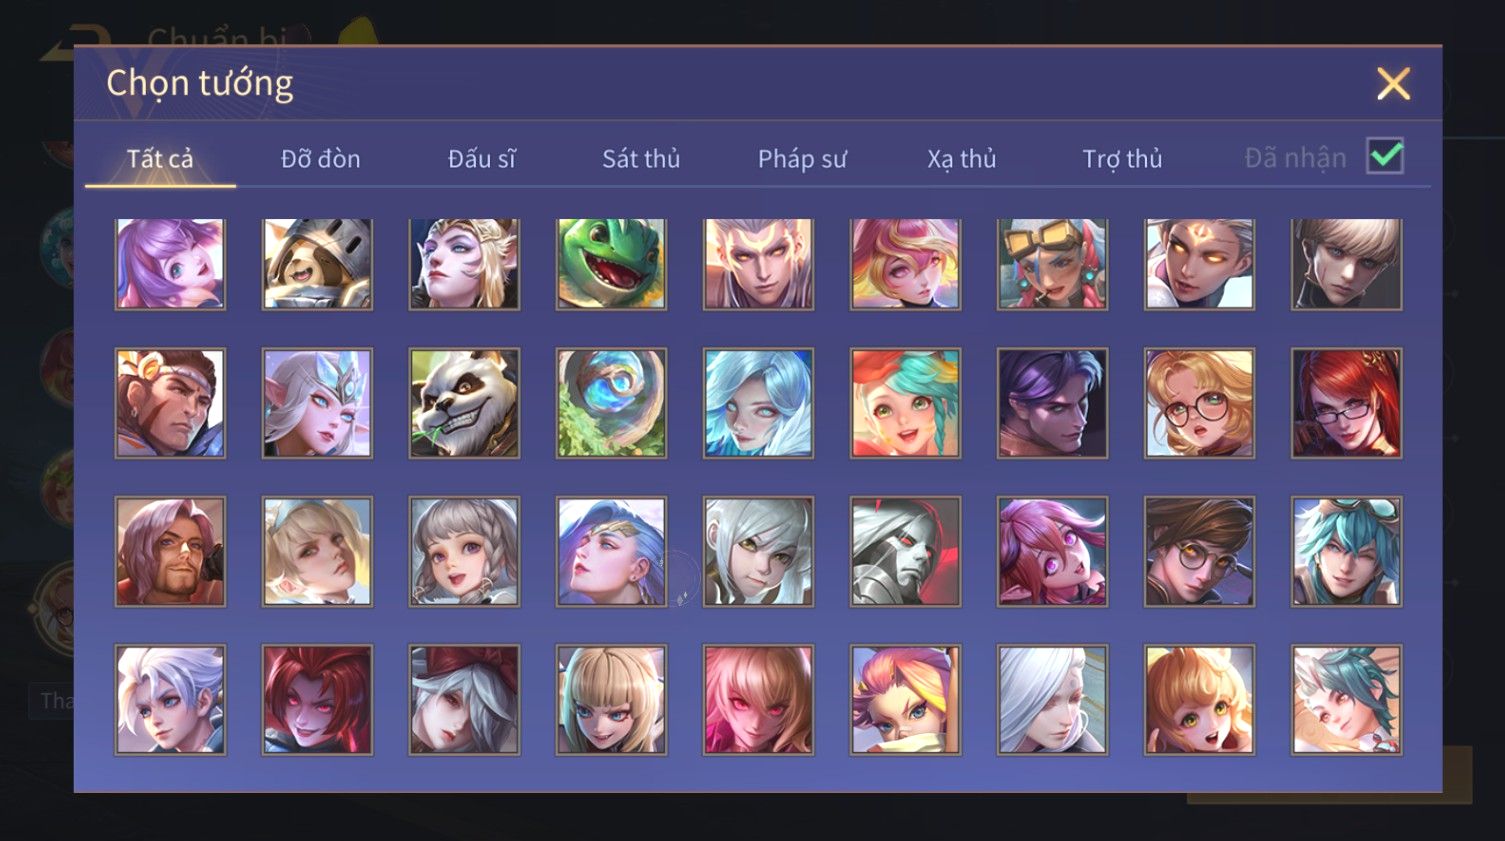Close the Chọn tướng dialog
1505x841 pixels.
point(1393,84)
